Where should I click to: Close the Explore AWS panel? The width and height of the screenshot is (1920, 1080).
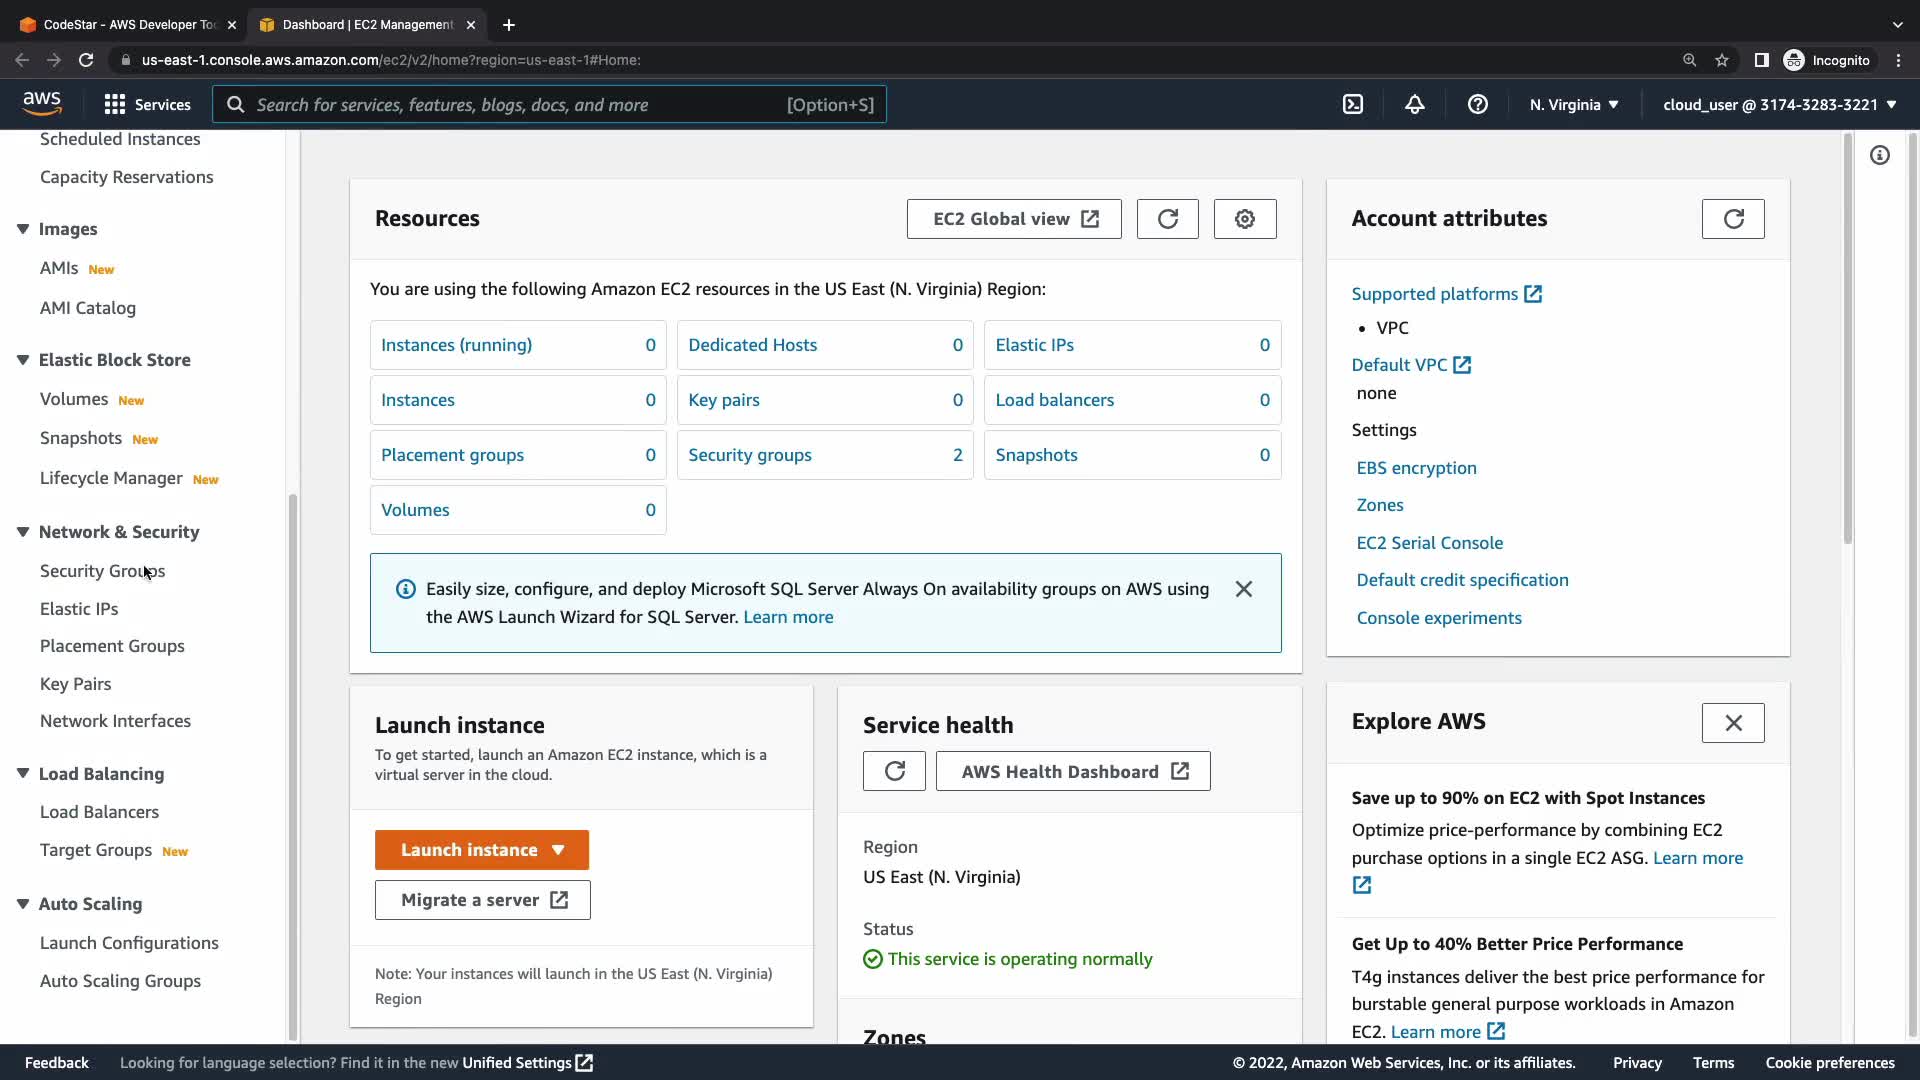tap(1732, 722)
